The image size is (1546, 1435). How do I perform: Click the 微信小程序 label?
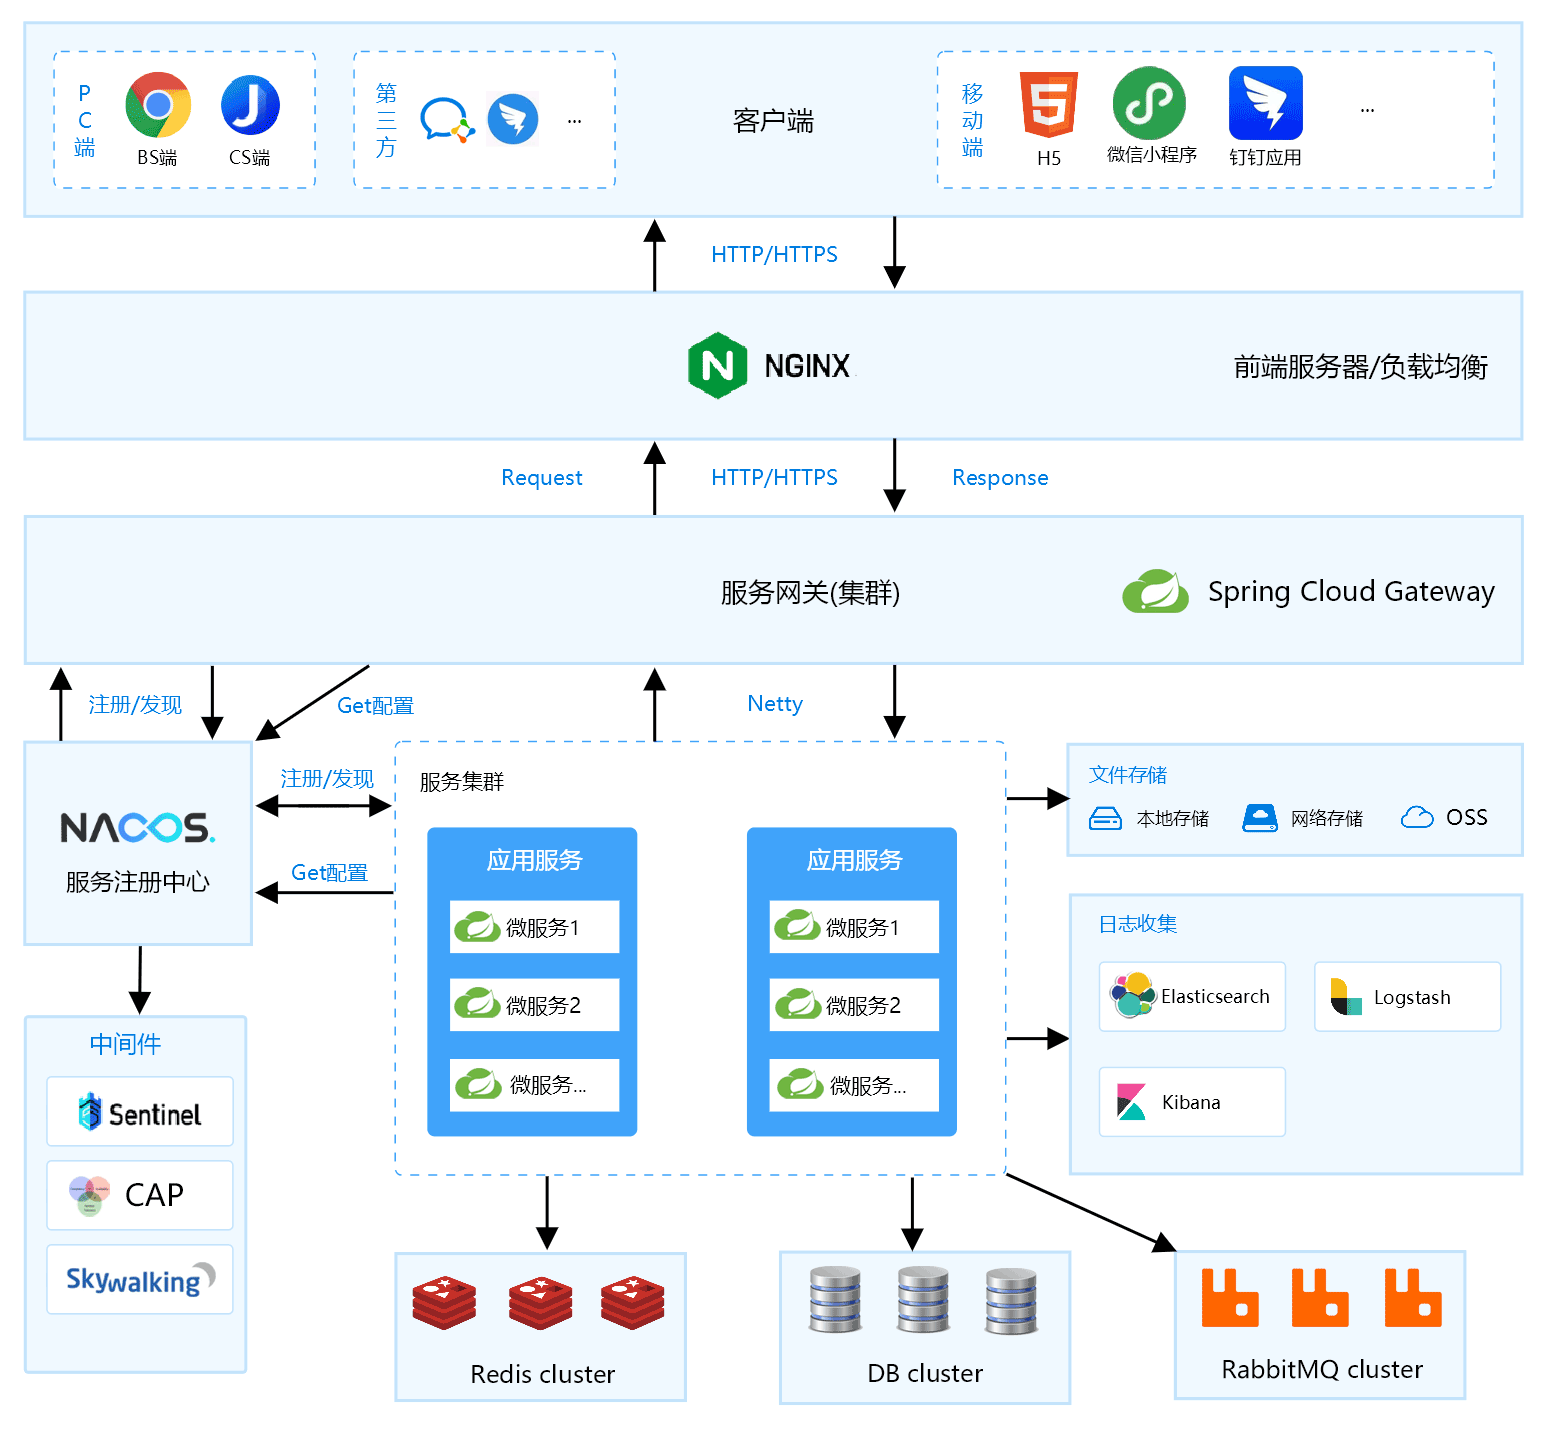click(x=1152, y=154)
